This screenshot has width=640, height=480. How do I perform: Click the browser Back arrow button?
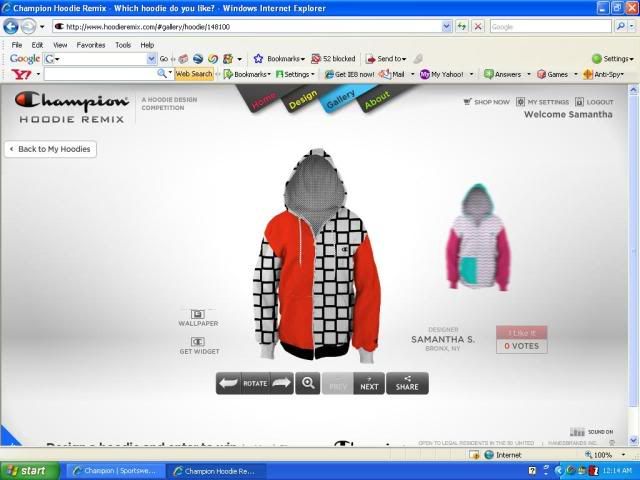(11, 27)
